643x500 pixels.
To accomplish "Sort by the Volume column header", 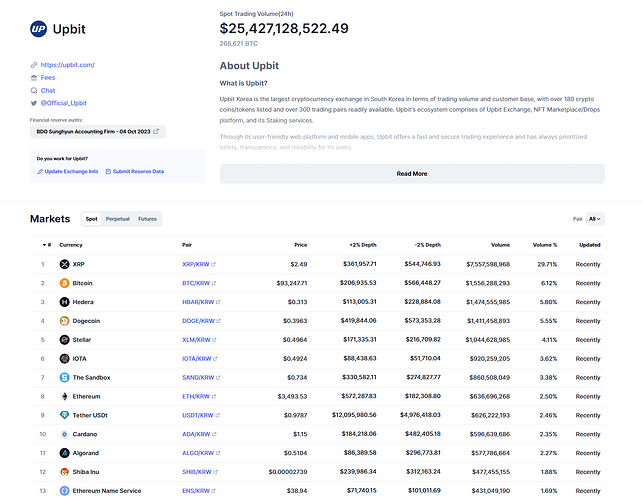I will [x=500, y=245].
